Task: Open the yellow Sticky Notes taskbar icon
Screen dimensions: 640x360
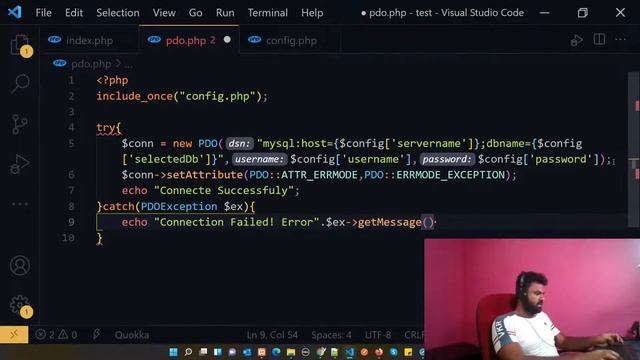Action: [x=408, y=352]
